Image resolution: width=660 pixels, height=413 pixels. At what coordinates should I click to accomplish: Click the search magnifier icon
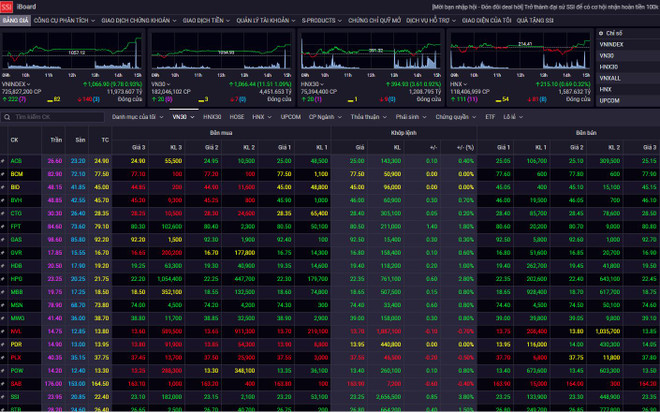[7, 117]
